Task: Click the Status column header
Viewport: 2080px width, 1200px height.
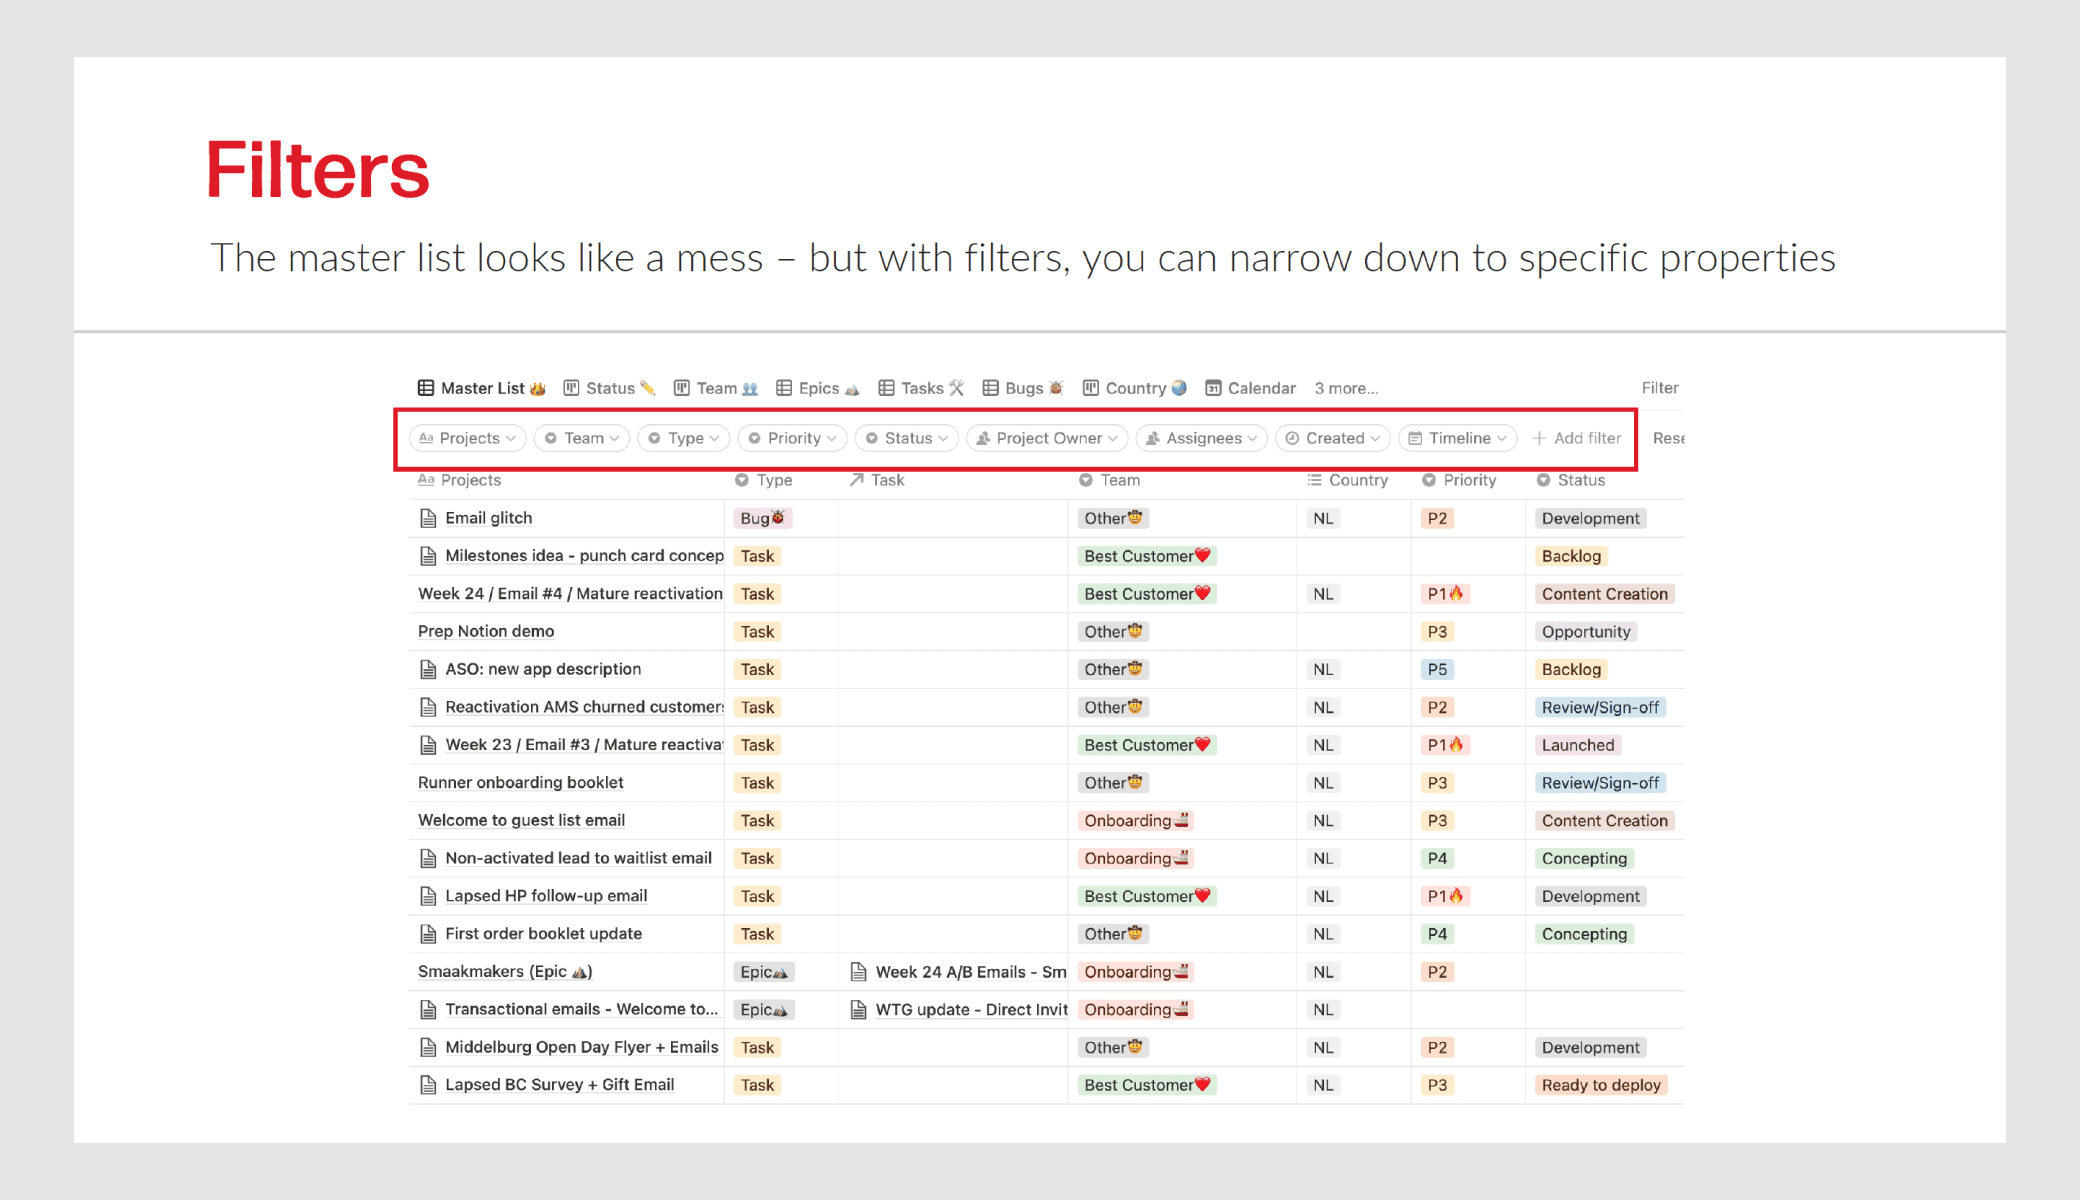Action: (x=1571, y=480)
